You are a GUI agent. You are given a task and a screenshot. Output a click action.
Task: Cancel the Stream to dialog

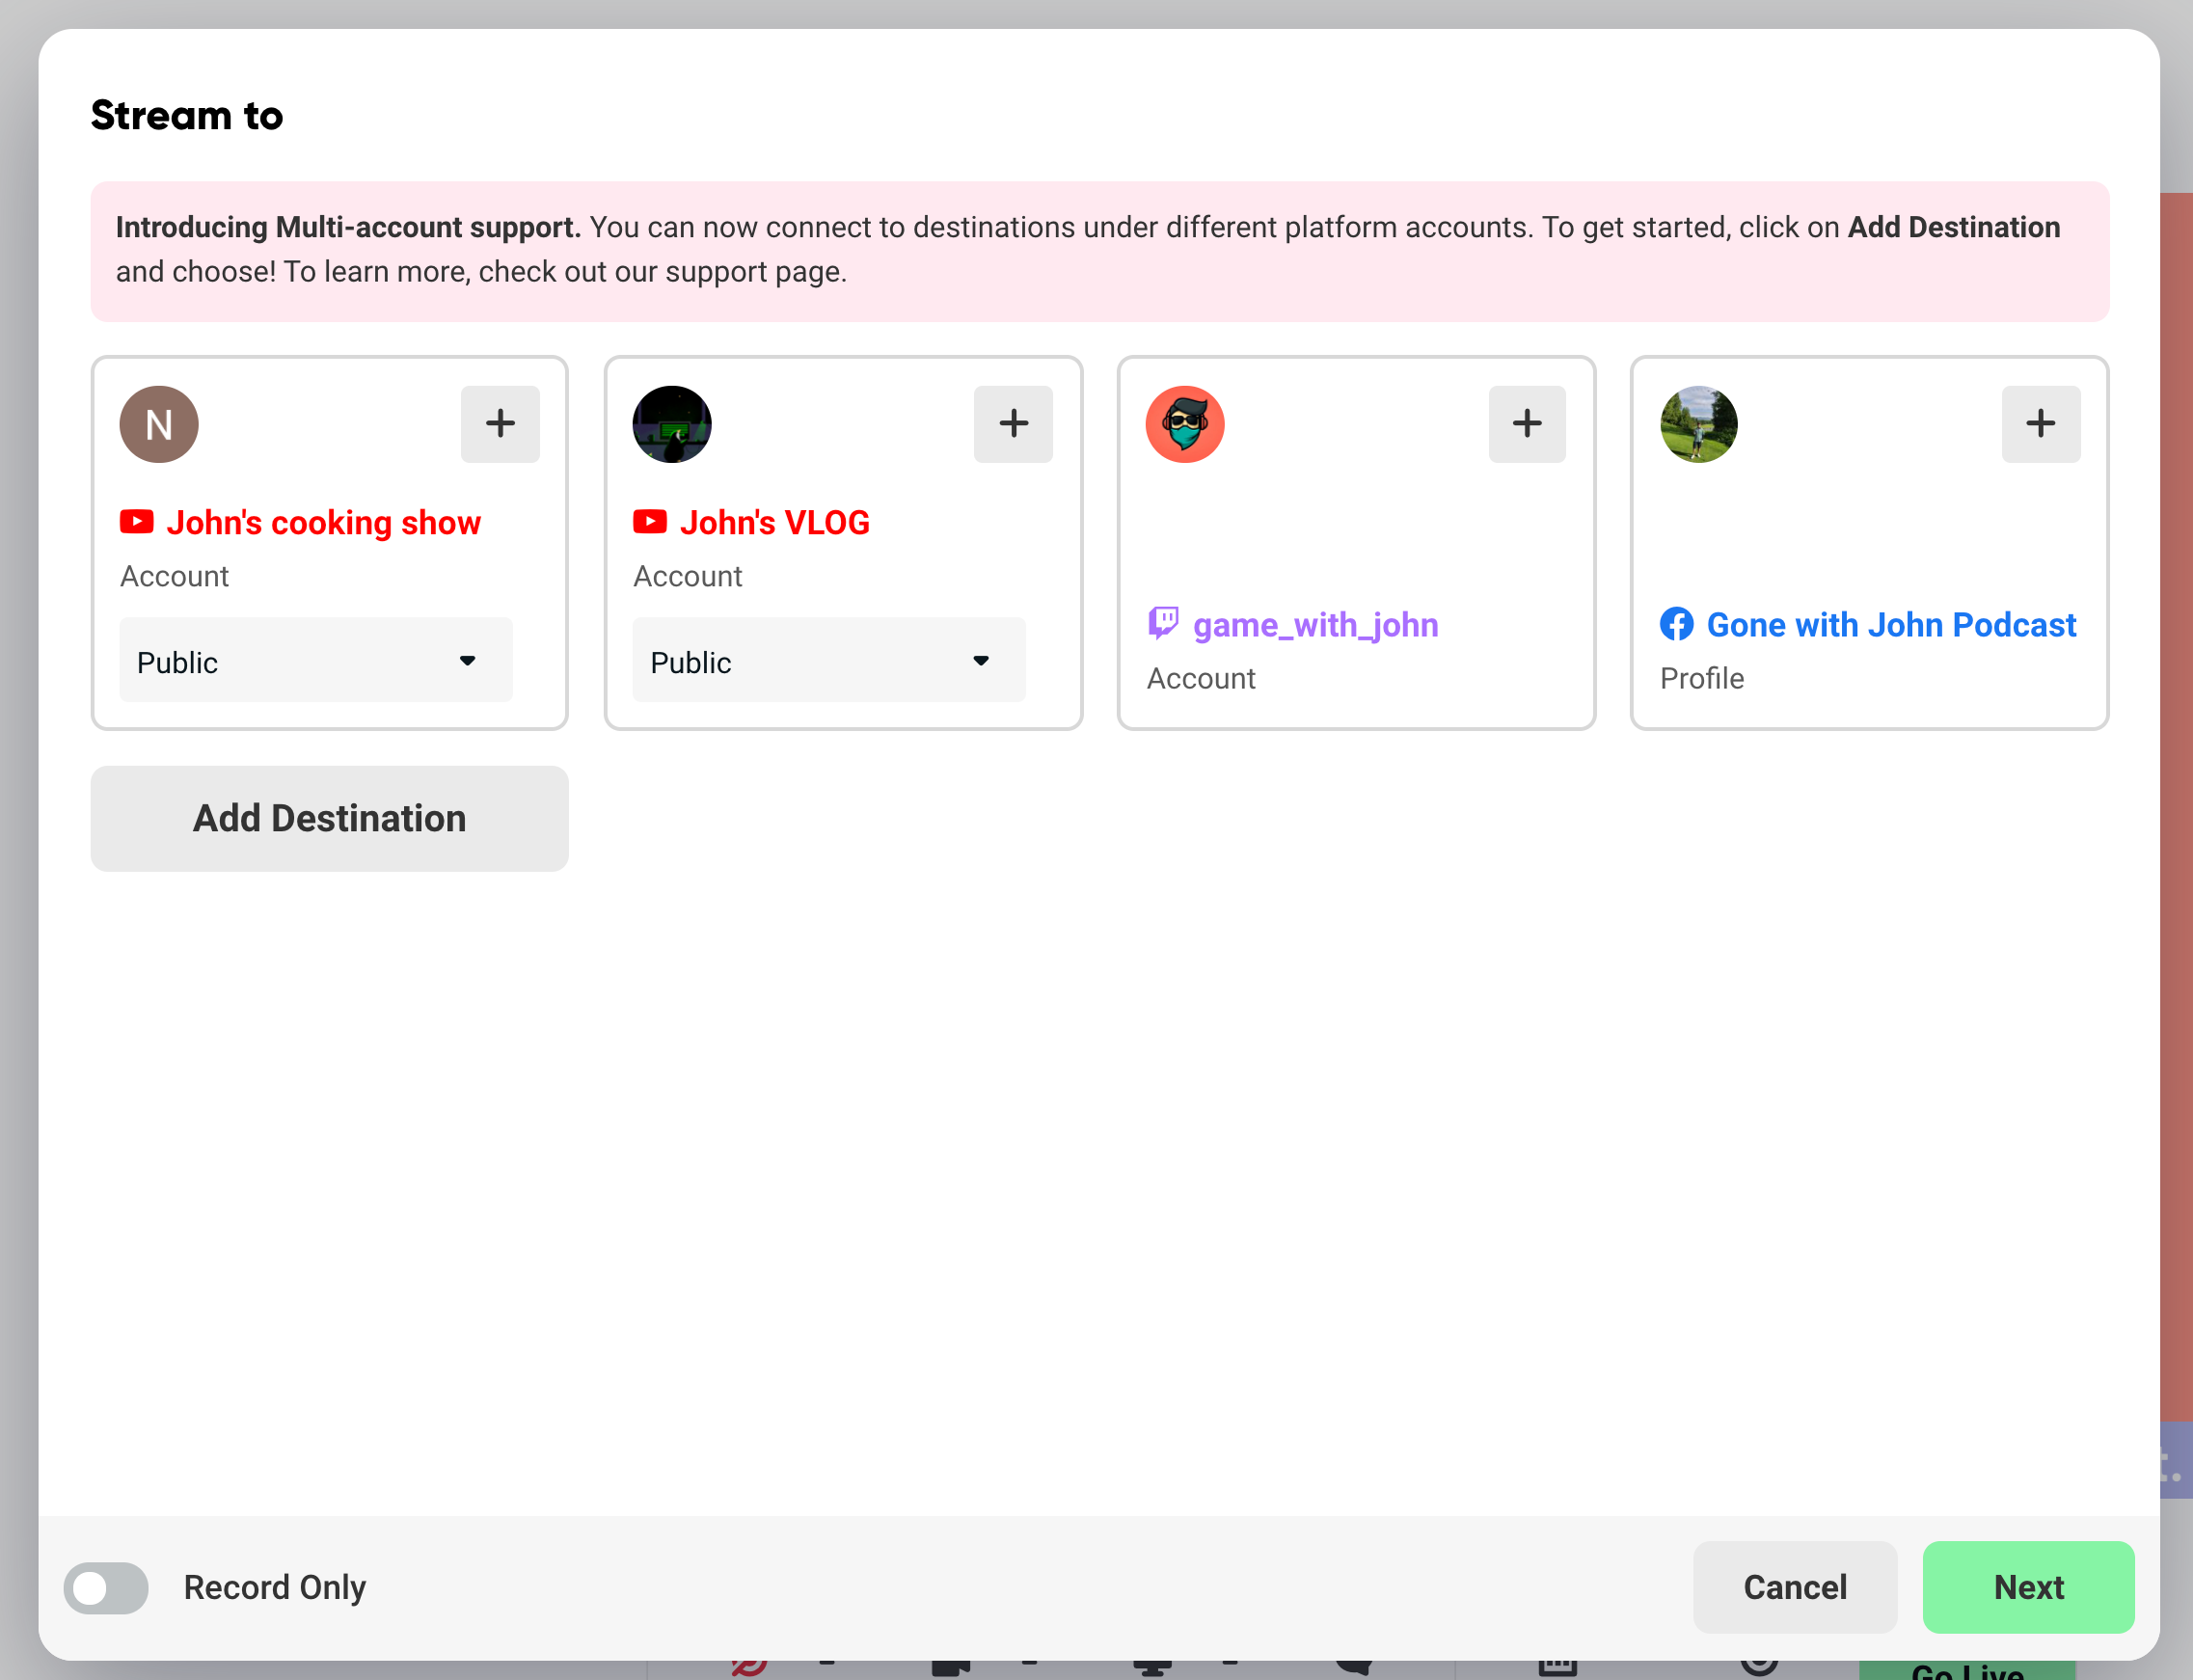coord(1795,1587)
